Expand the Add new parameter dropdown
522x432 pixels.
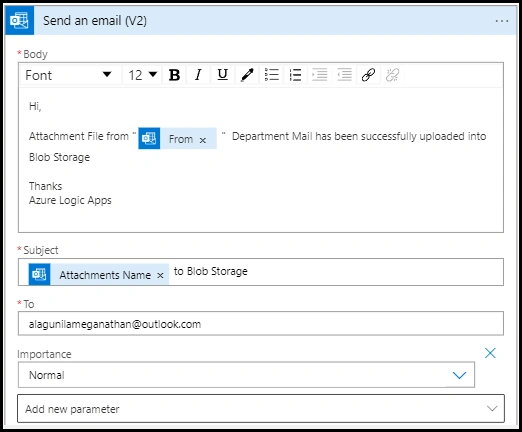261,409
